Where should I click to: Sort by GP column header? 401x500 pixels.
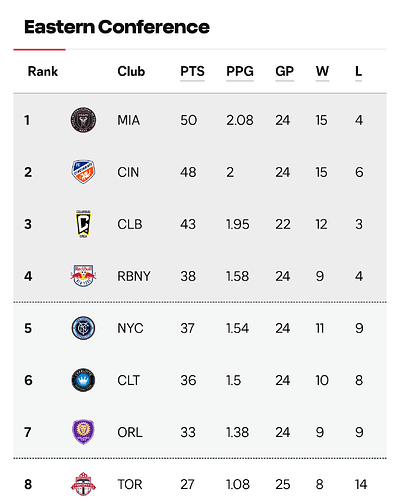point(285,71)
